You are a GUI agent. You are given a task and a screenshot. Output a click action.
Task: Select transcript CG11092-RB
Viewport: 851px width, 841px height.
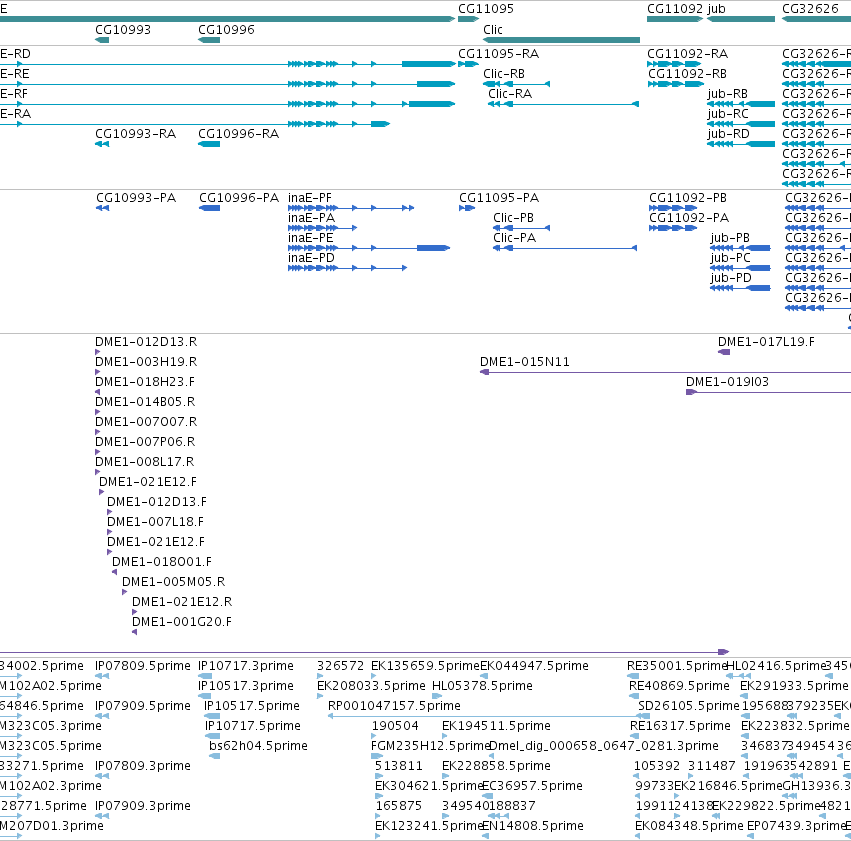(x=675, y=84)
